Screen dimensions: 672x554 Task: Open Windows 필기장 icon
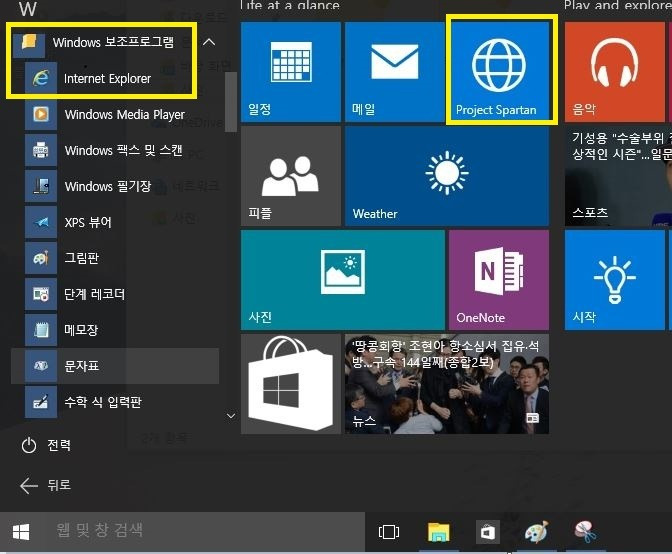coord(41,186)
